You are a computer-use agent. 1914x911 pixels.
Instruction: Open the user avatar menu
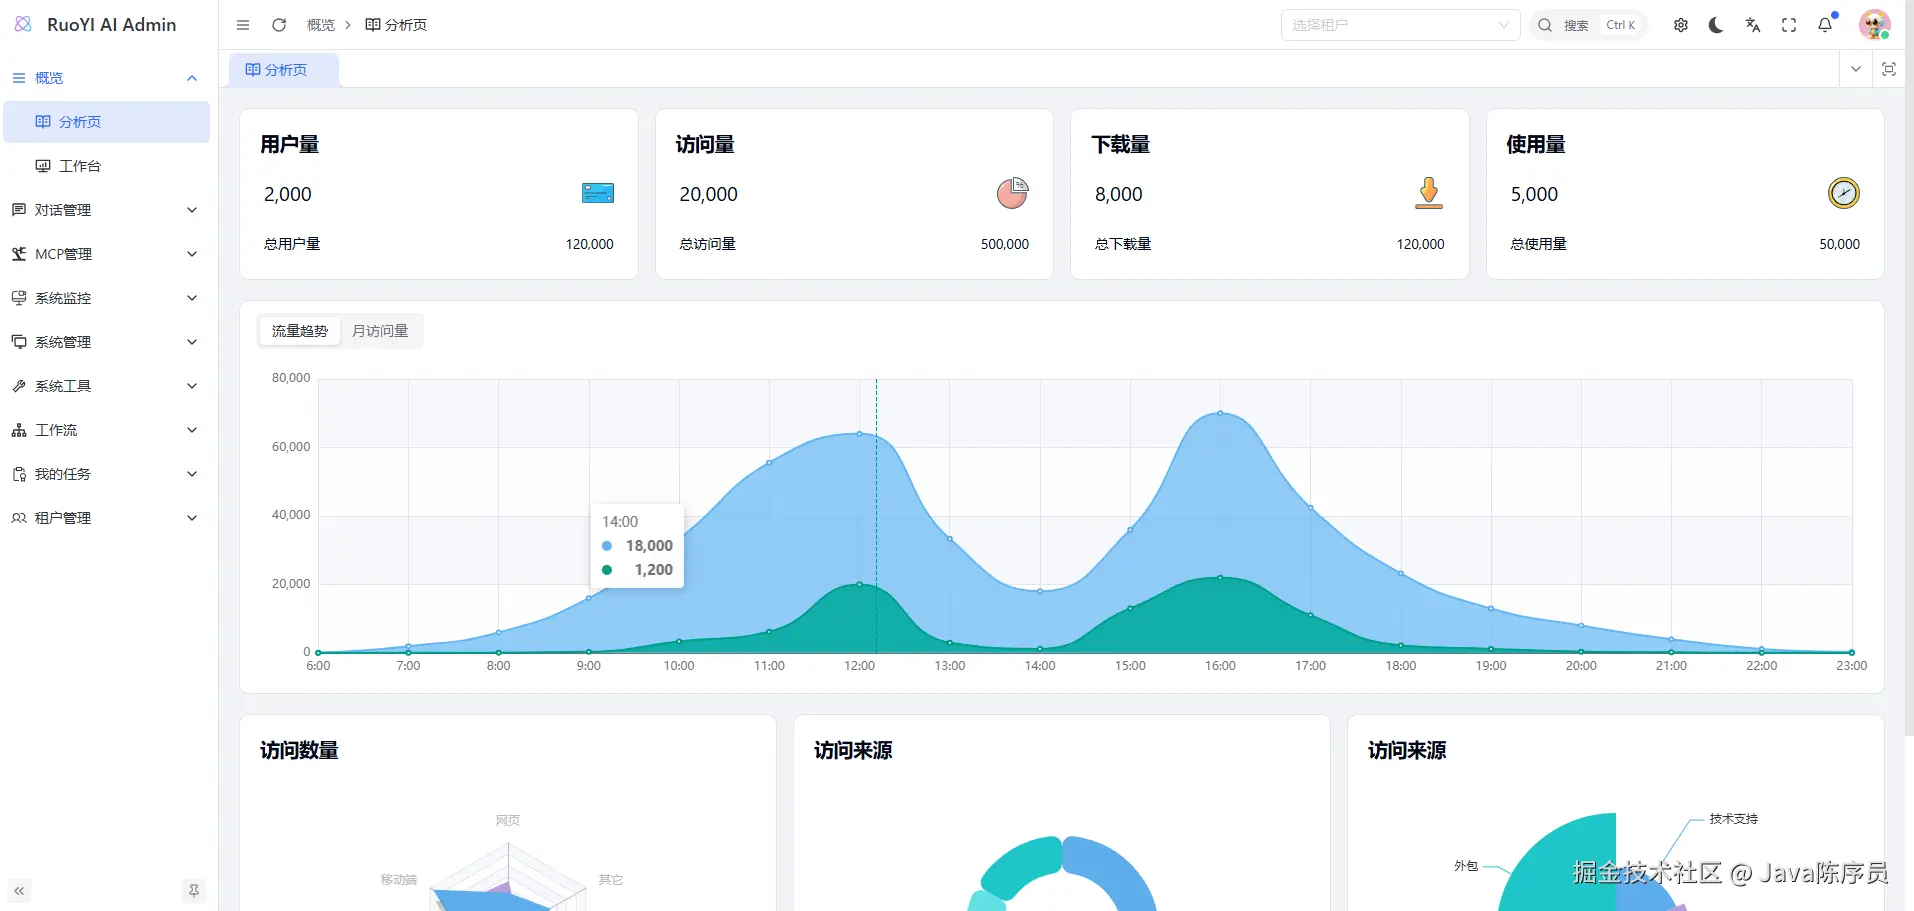[x=1874, y=25]
